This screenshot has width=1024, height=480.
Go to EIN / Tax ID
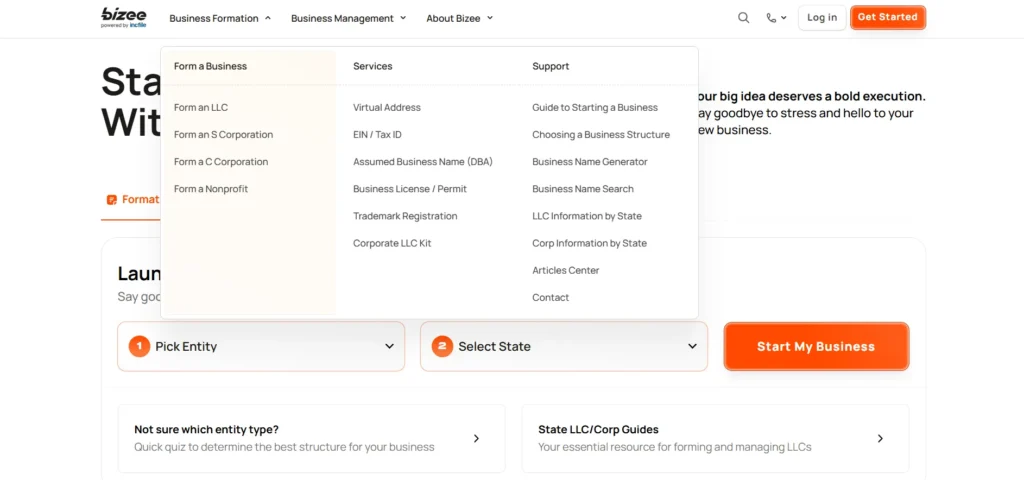[x=377, y=134]
